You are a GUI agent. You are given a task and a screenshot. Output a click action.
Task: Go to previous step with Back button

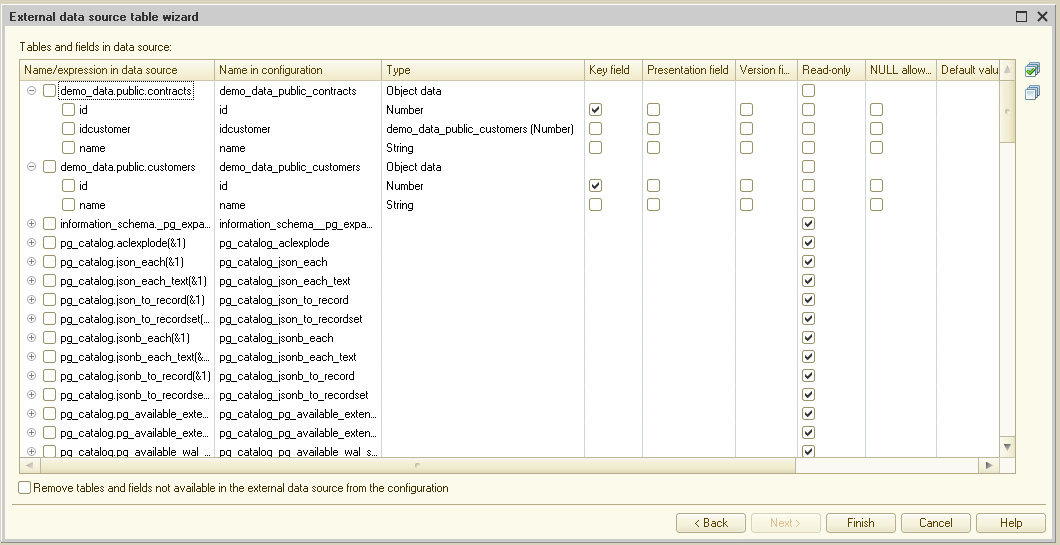point(710,523)
